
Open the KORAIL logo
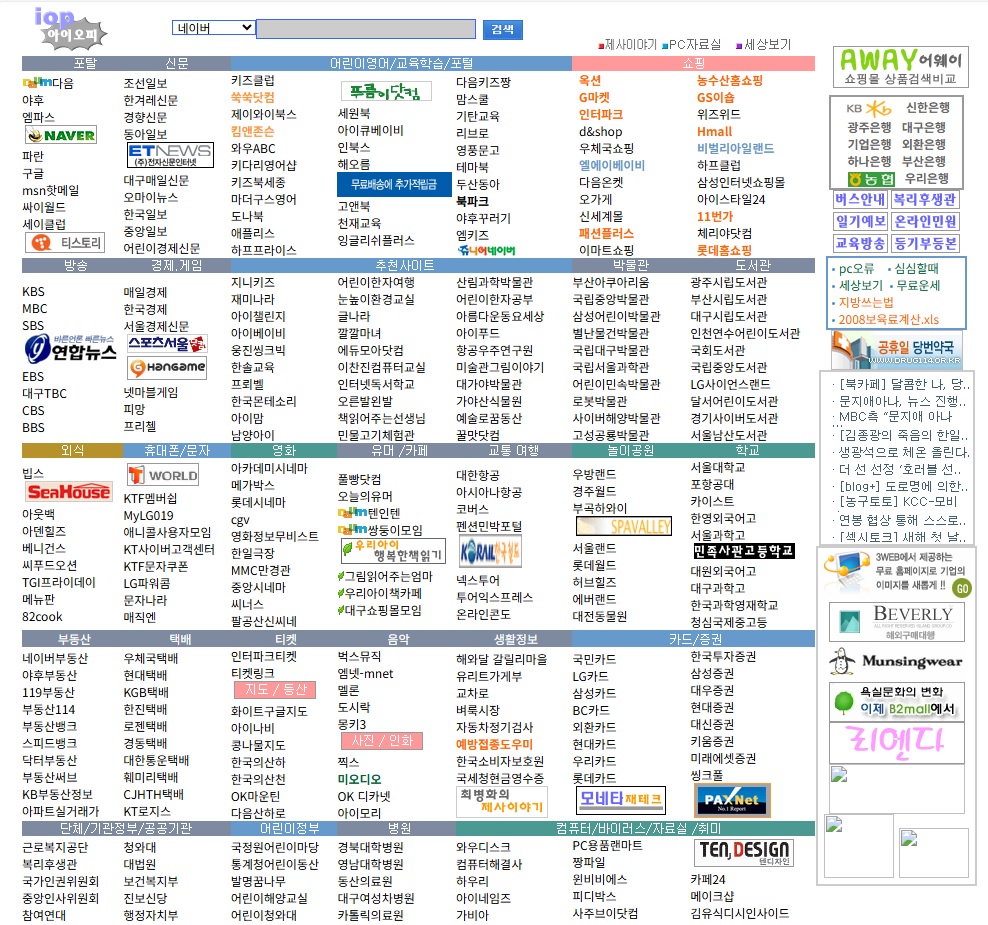click(489, 552)
